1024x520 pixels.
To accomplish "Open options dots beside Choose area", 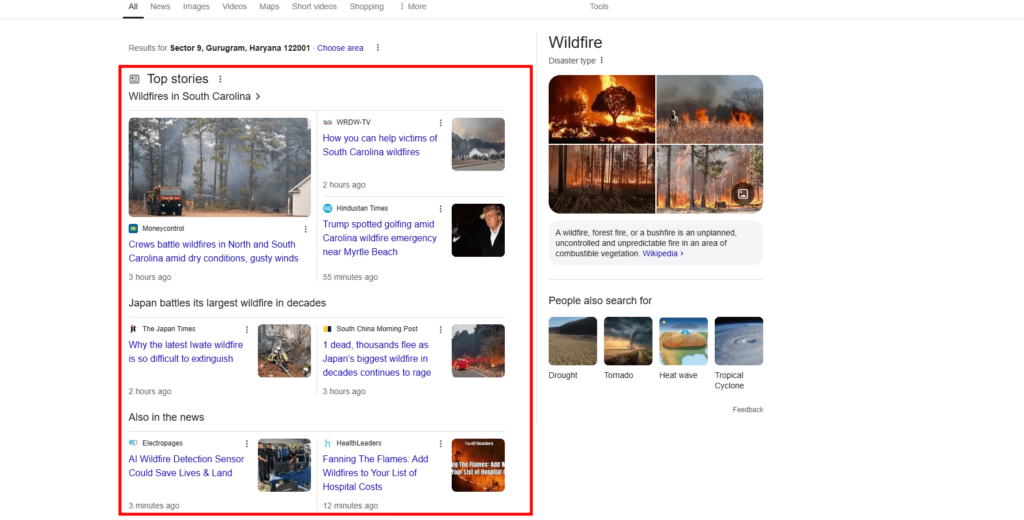I will (377, 48).
